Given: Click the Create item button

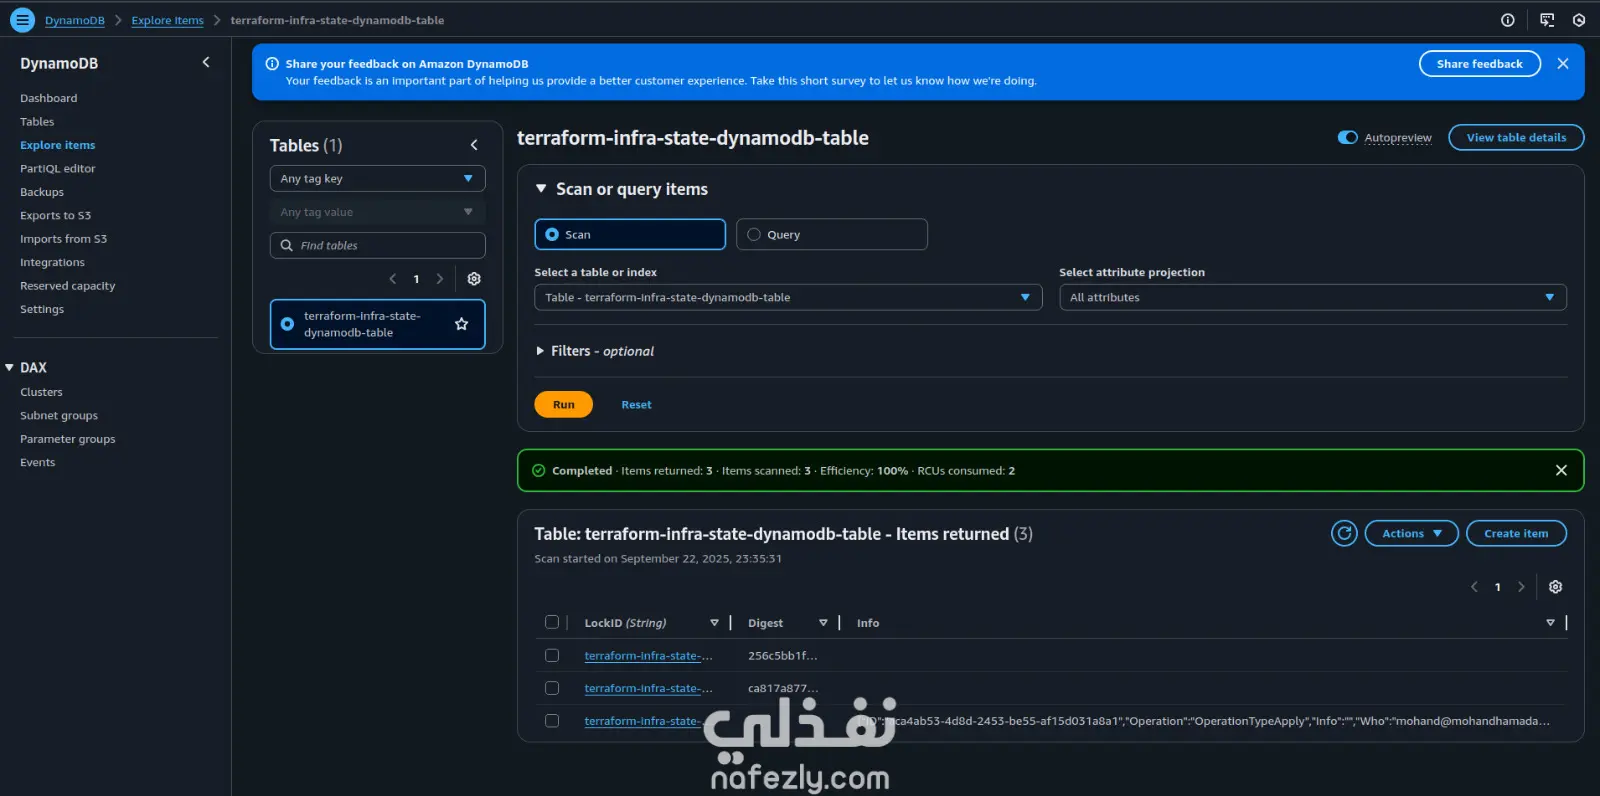Looking at the screenshot, I should (1516, 533).
